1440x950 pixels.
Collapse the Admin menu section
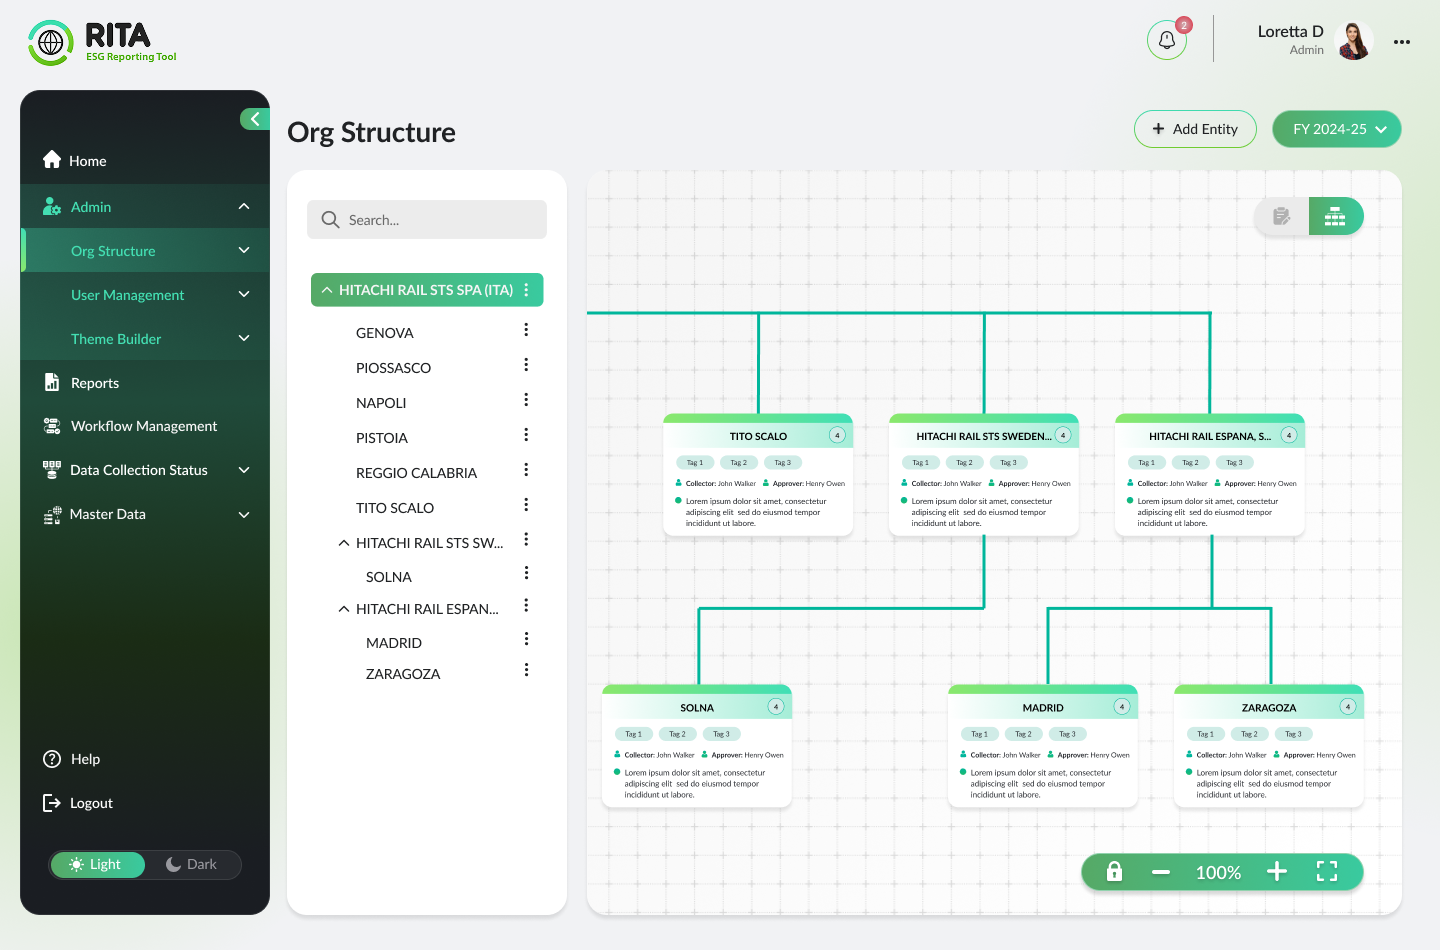coord(244,206)
